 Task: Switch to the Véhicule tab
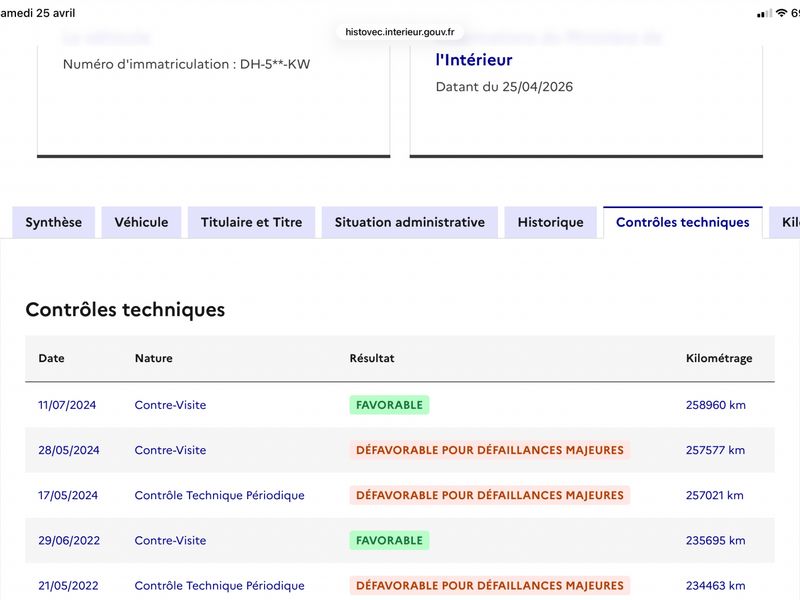pos(141,222)
